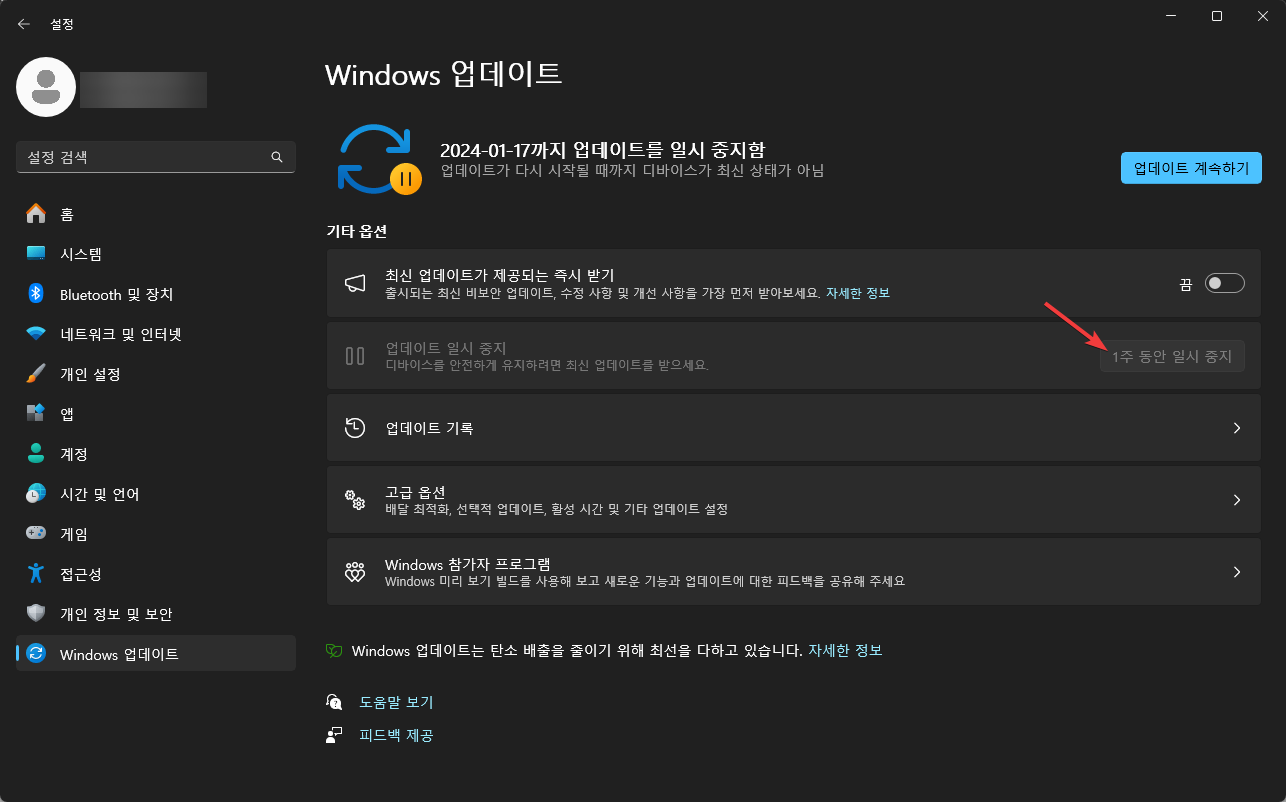This screenshot has height=802, width=1286.
Task: Click the Bluetooth icon in the sidebar
Action: (36, 294)
